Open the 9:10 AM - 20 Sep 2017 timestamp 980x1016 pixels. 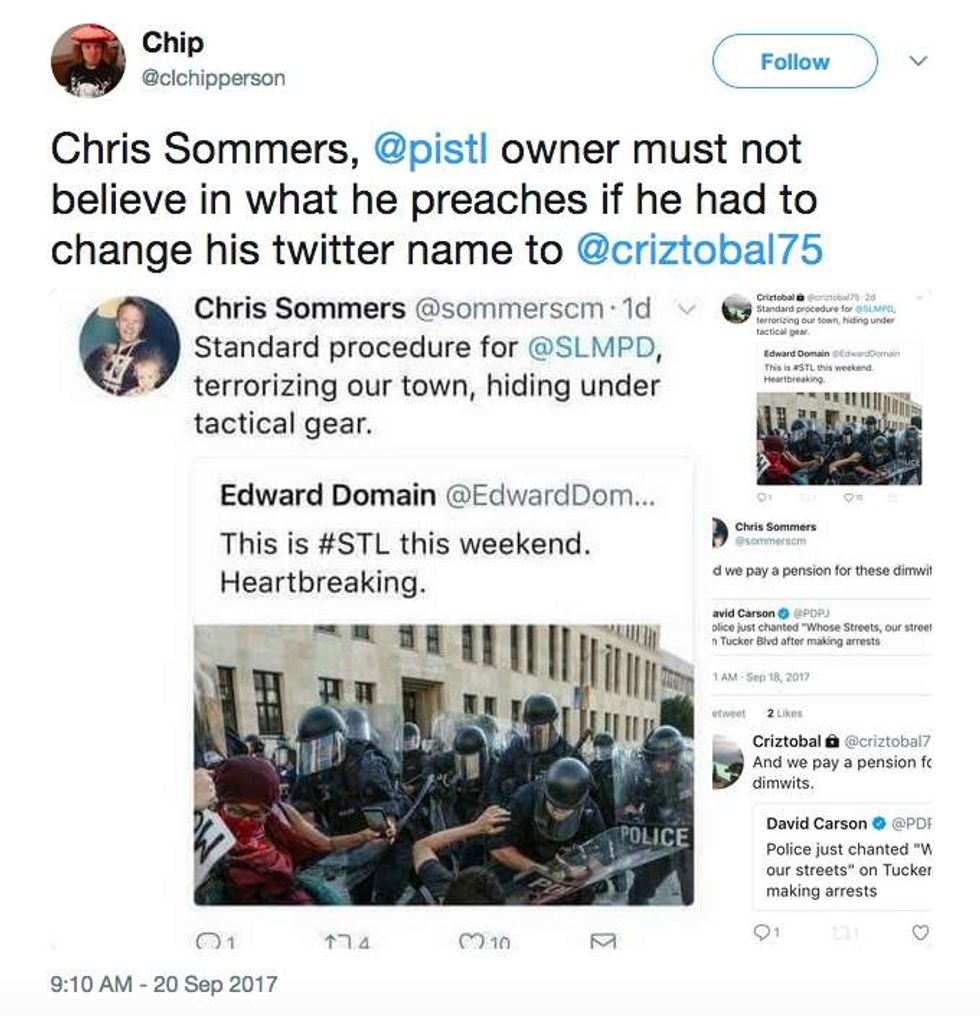[x=163, y=983]
